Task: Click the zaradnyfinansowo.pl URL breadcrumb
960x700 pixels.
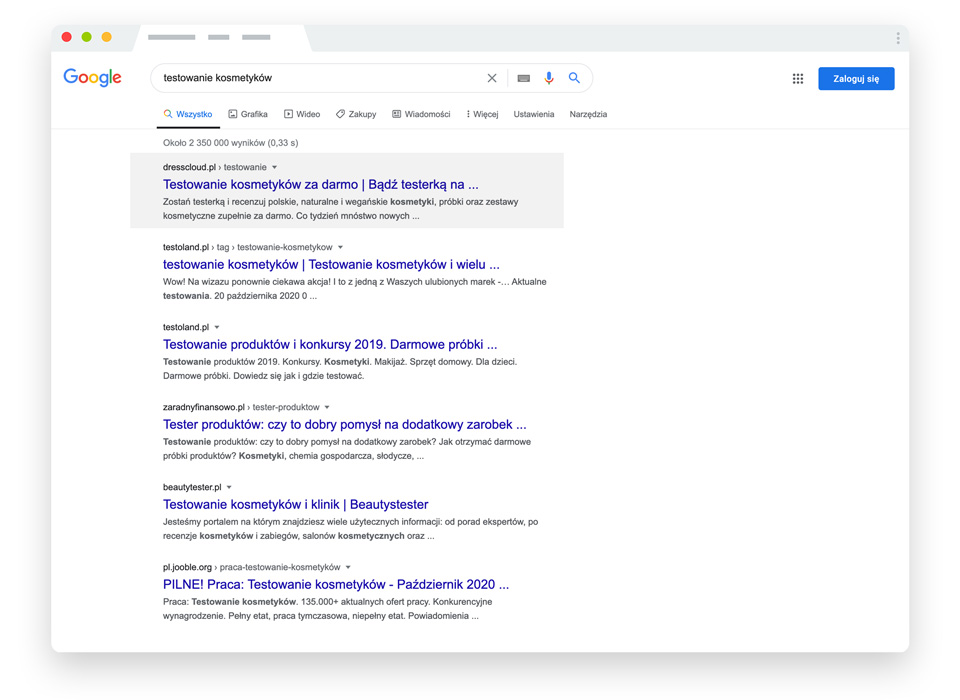Action: (241, 407)
